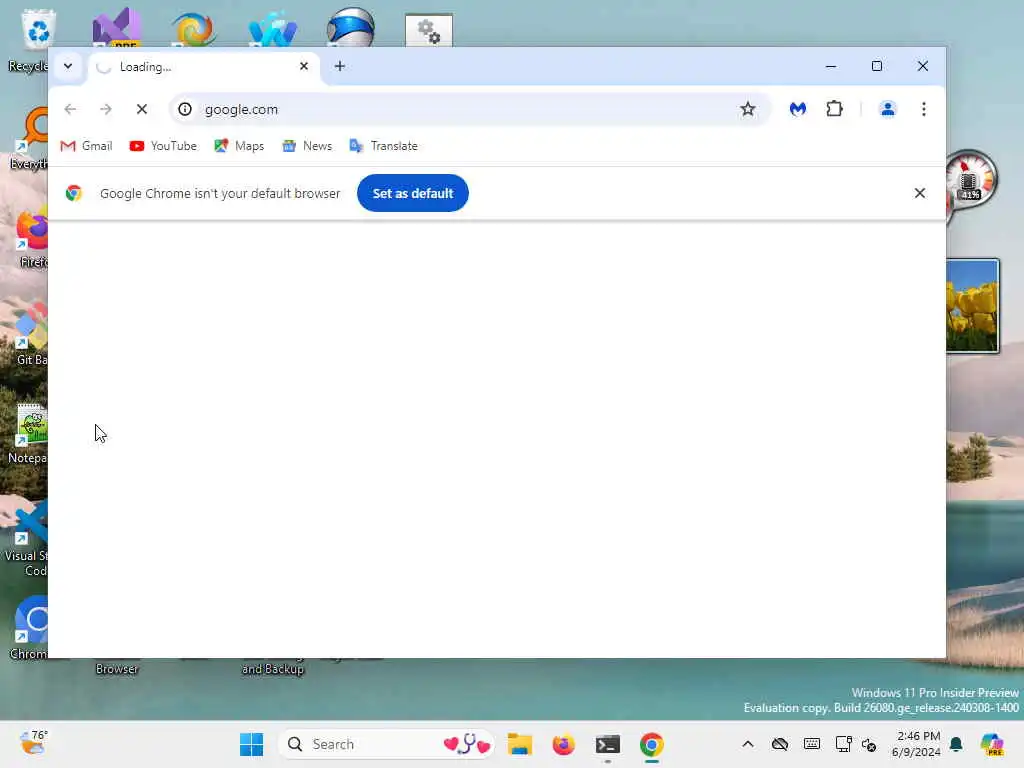Click the Set as default button
The image size is (1024, 768).
tap(413, 193)
